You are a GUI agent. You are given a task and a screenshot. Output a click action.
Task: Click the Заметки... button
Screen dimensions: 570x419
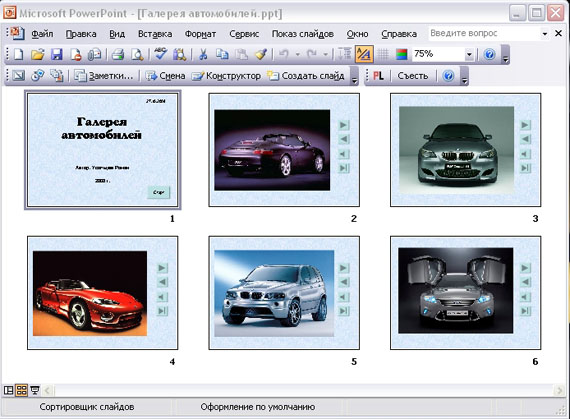pos(104,76)
